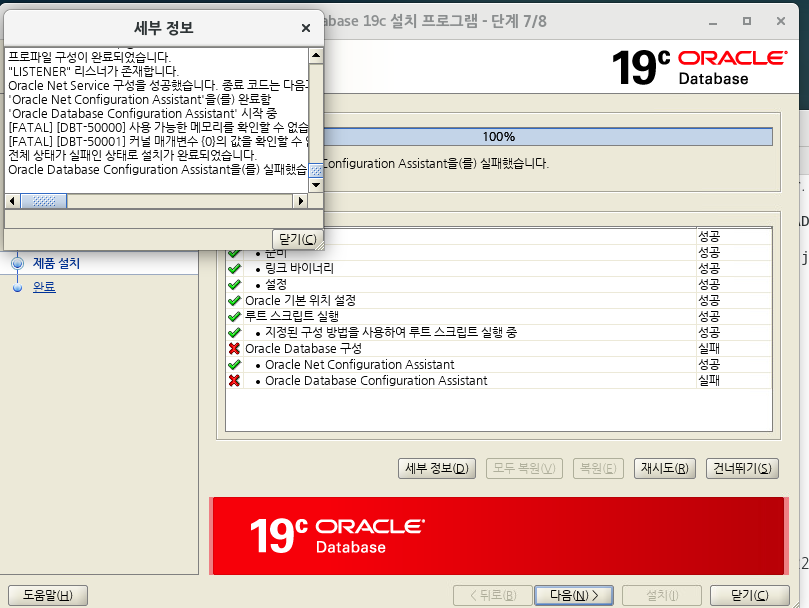Click the checkmark icon for Oracle 기본 위치 설정
Screen dimensions: 809x608
click(234, 300)
